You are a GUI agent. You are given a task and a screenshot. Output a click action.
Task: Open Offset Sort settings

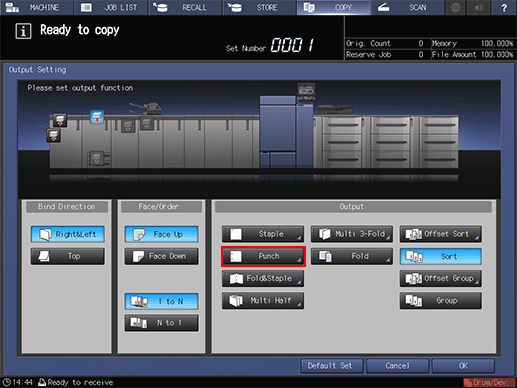(441, 234)
